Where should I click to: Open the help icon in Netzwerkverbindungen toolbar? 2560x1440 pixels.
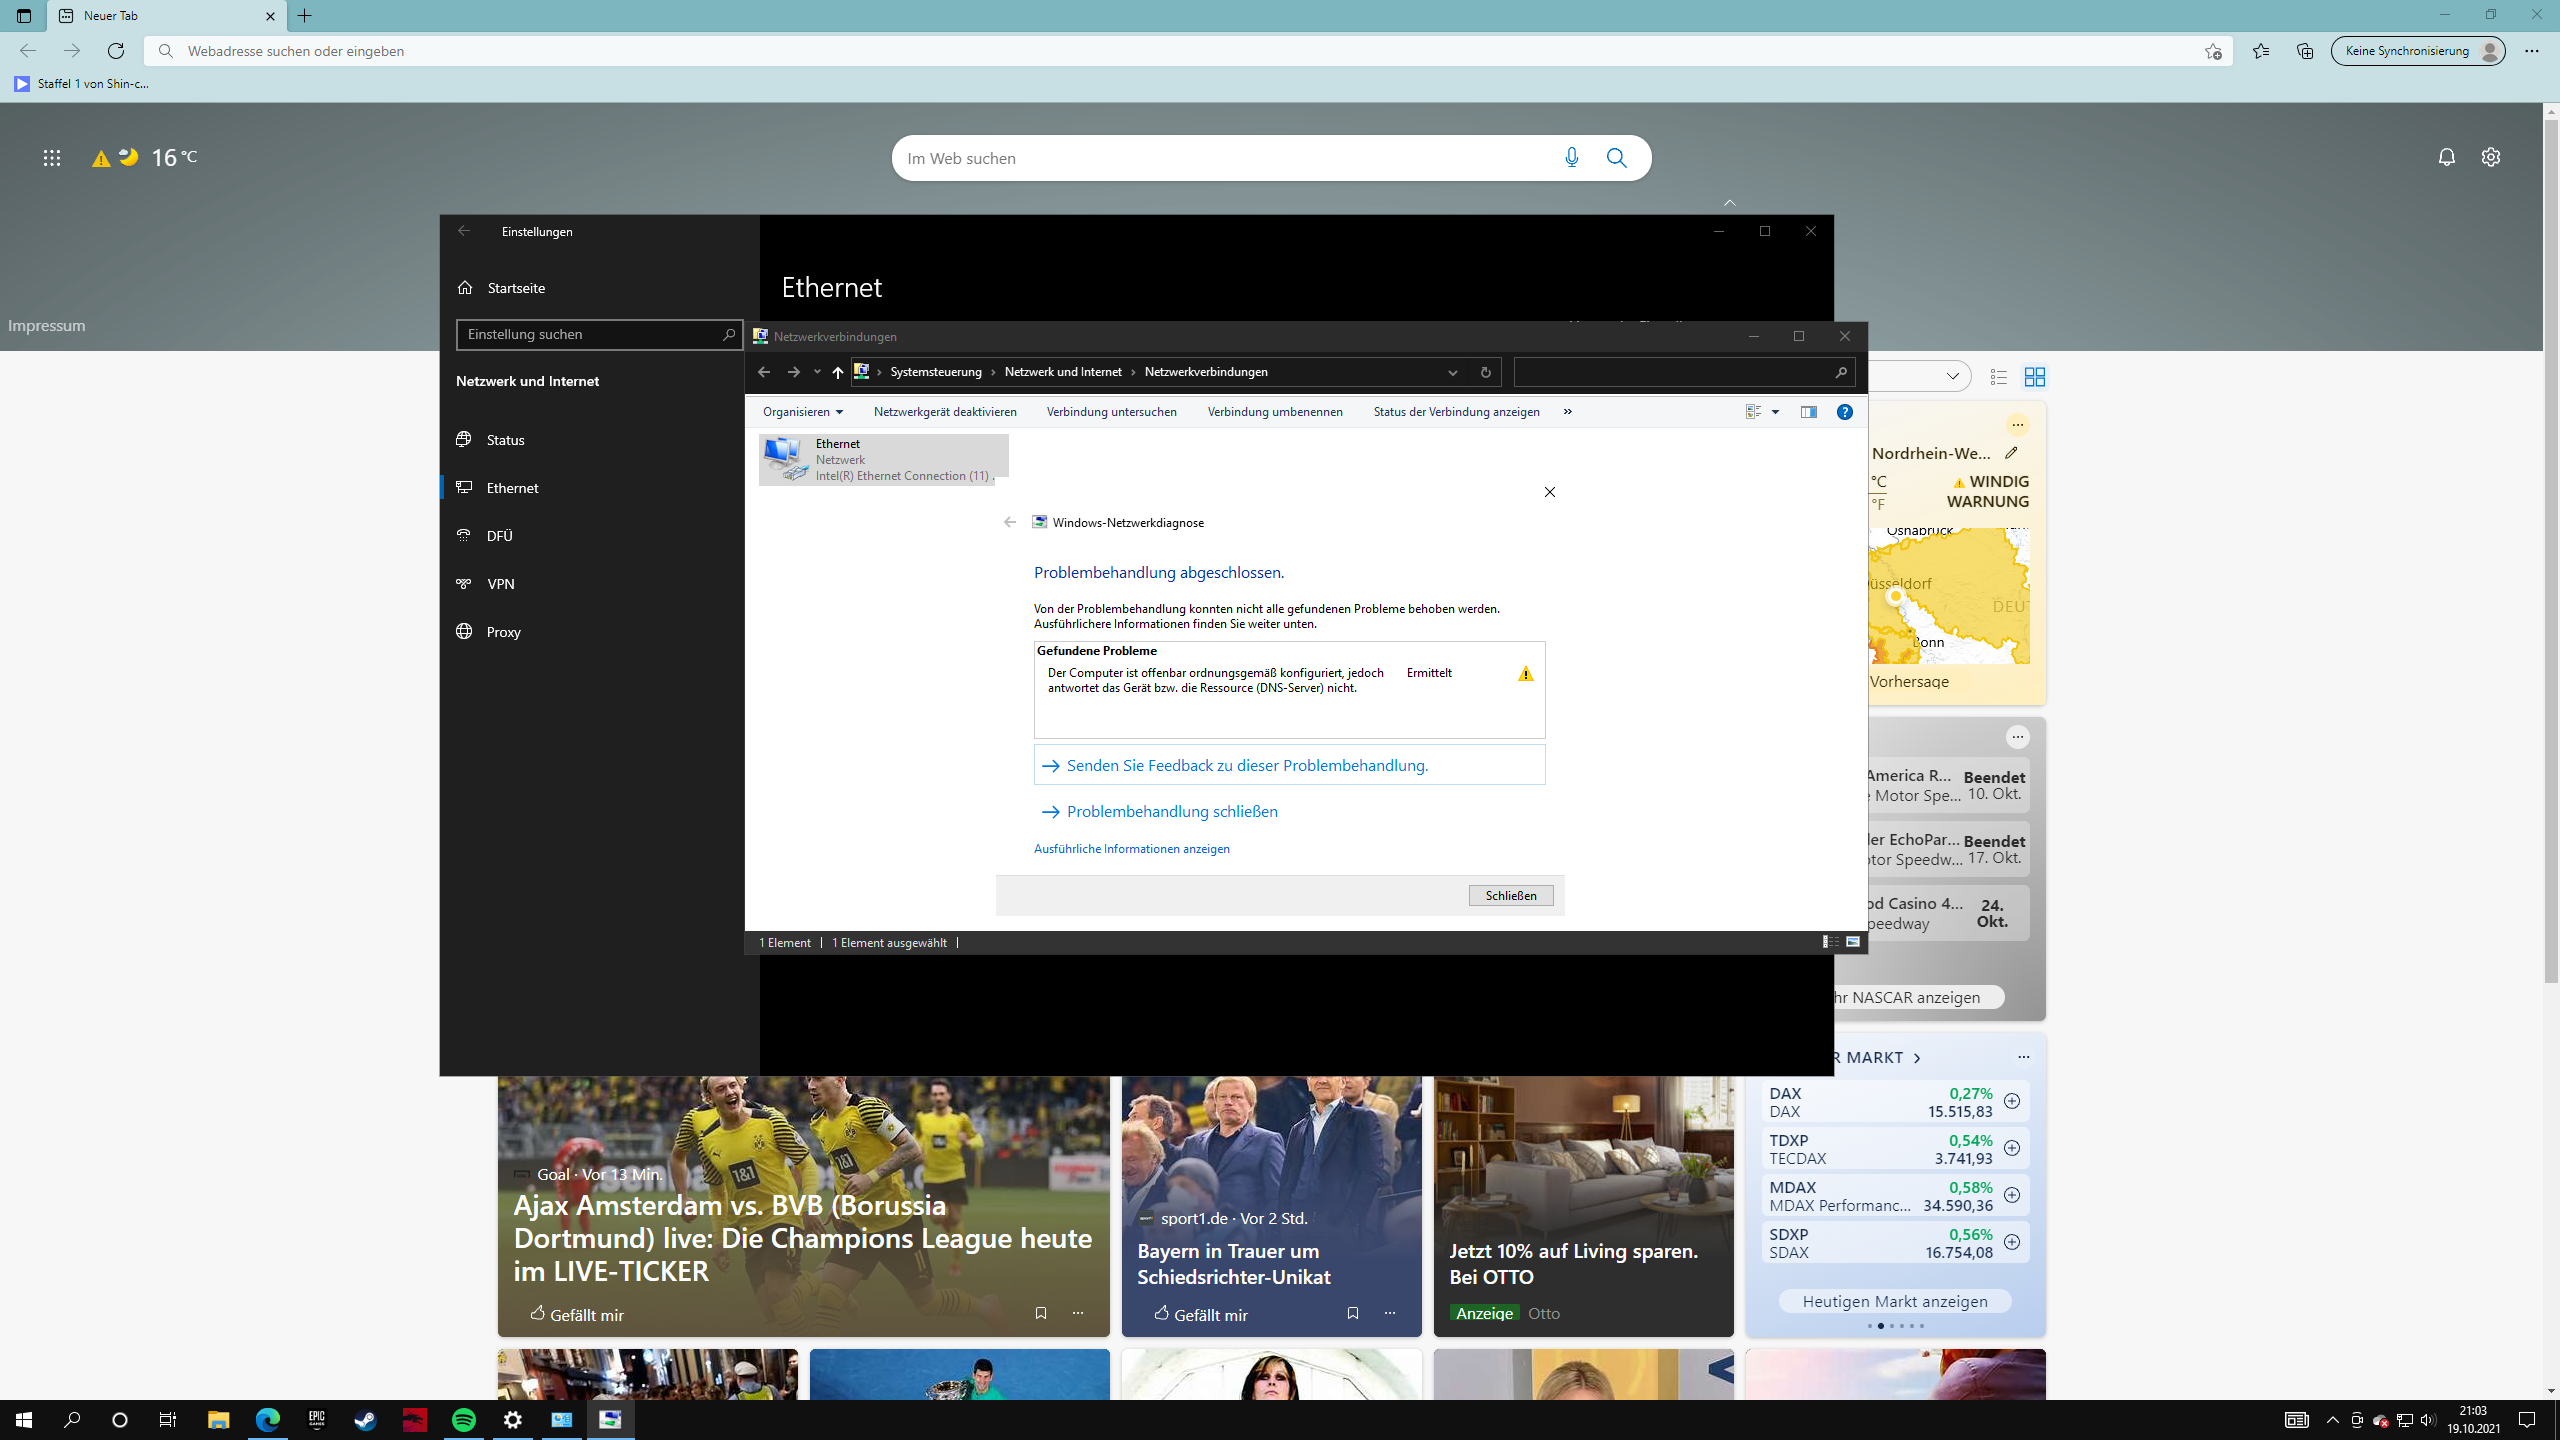click(x=1844, y=412)
